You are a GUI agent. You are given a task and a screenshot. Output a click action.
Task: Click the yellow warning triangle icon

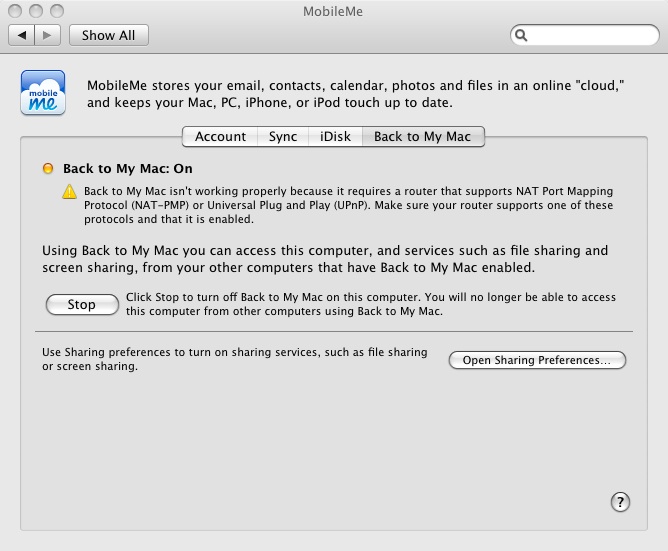pos(69,192)
